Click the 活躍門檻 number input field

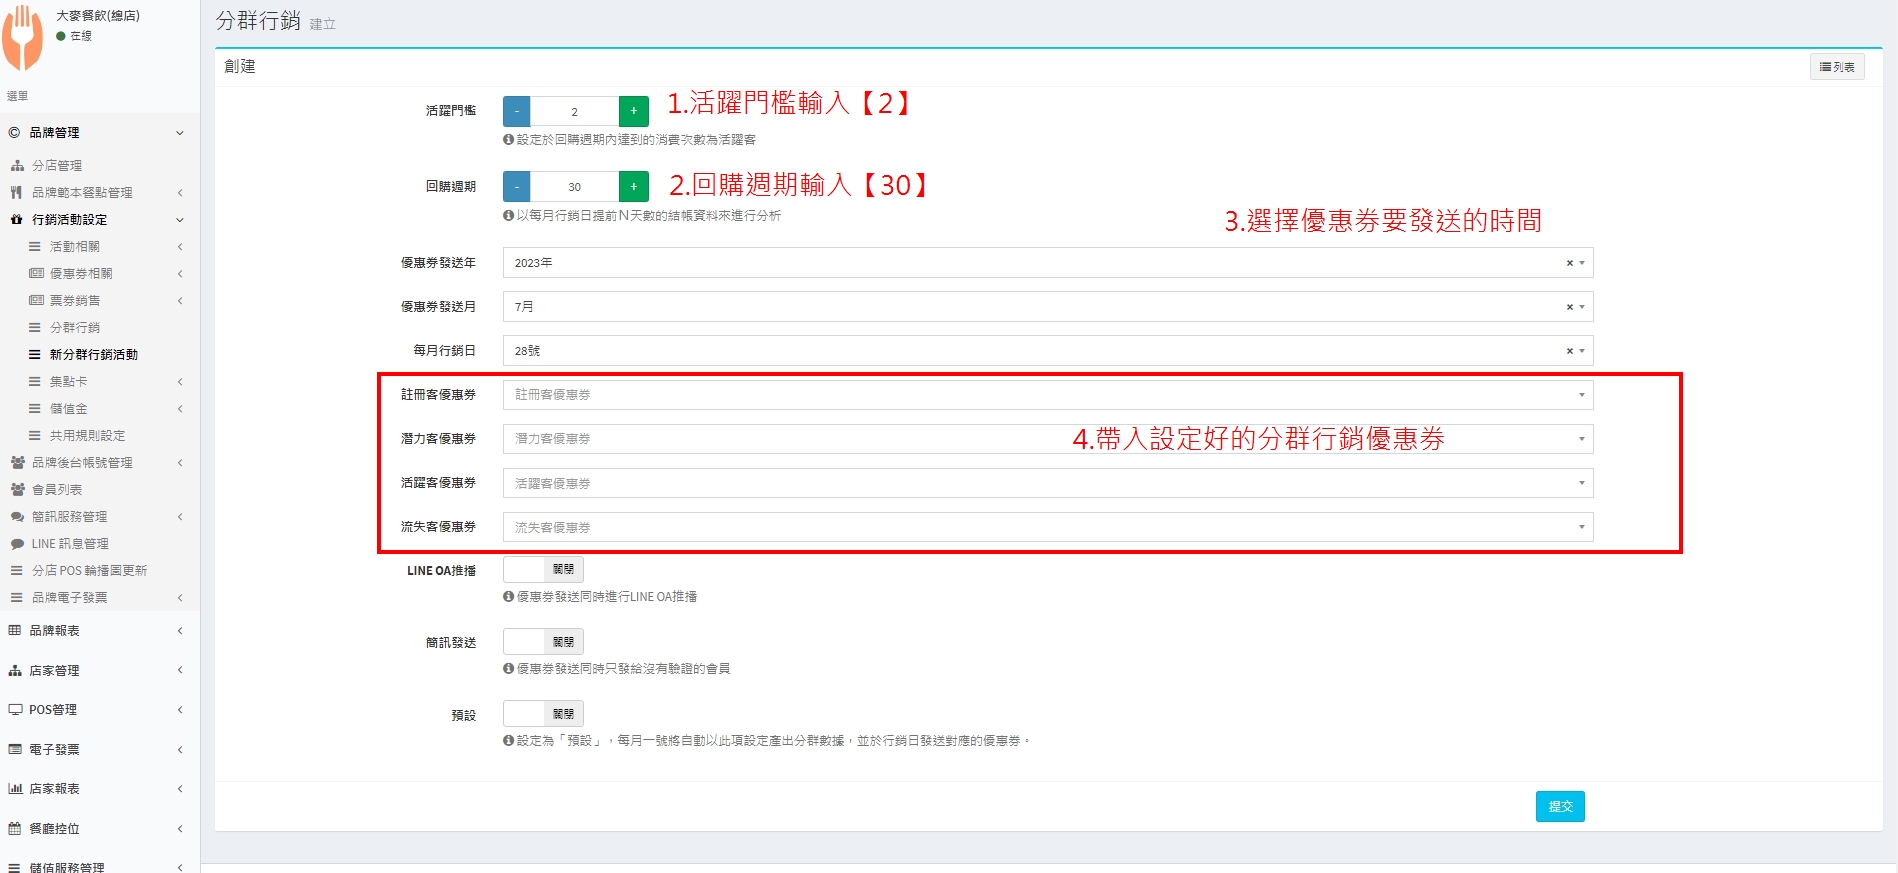[574, 111]
